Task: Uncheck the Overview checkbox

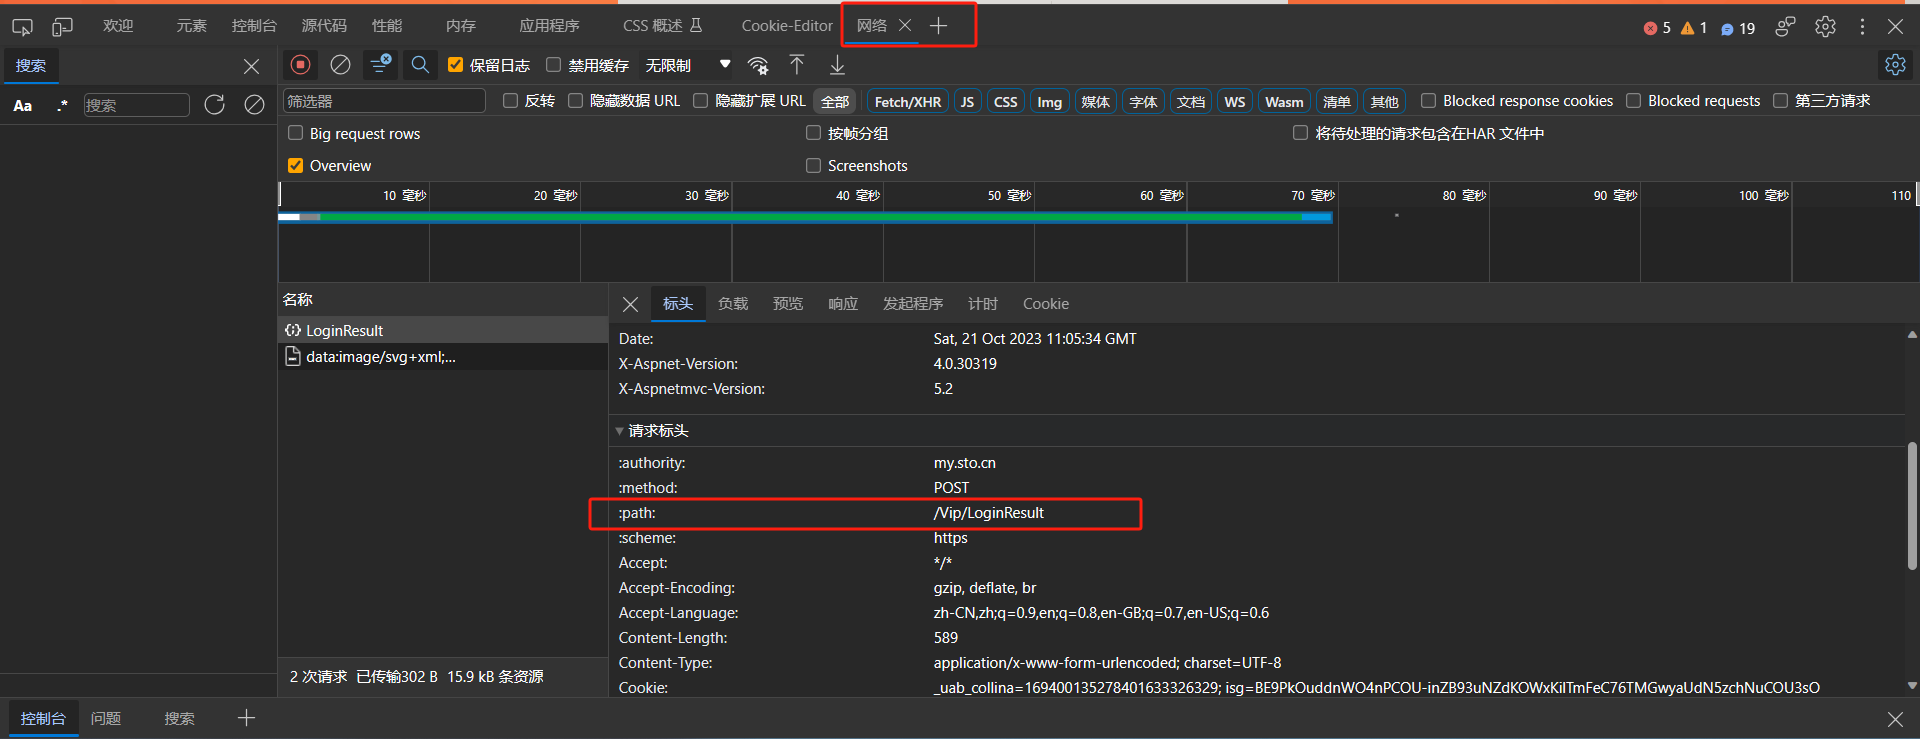Action: [x=295, y=165]
